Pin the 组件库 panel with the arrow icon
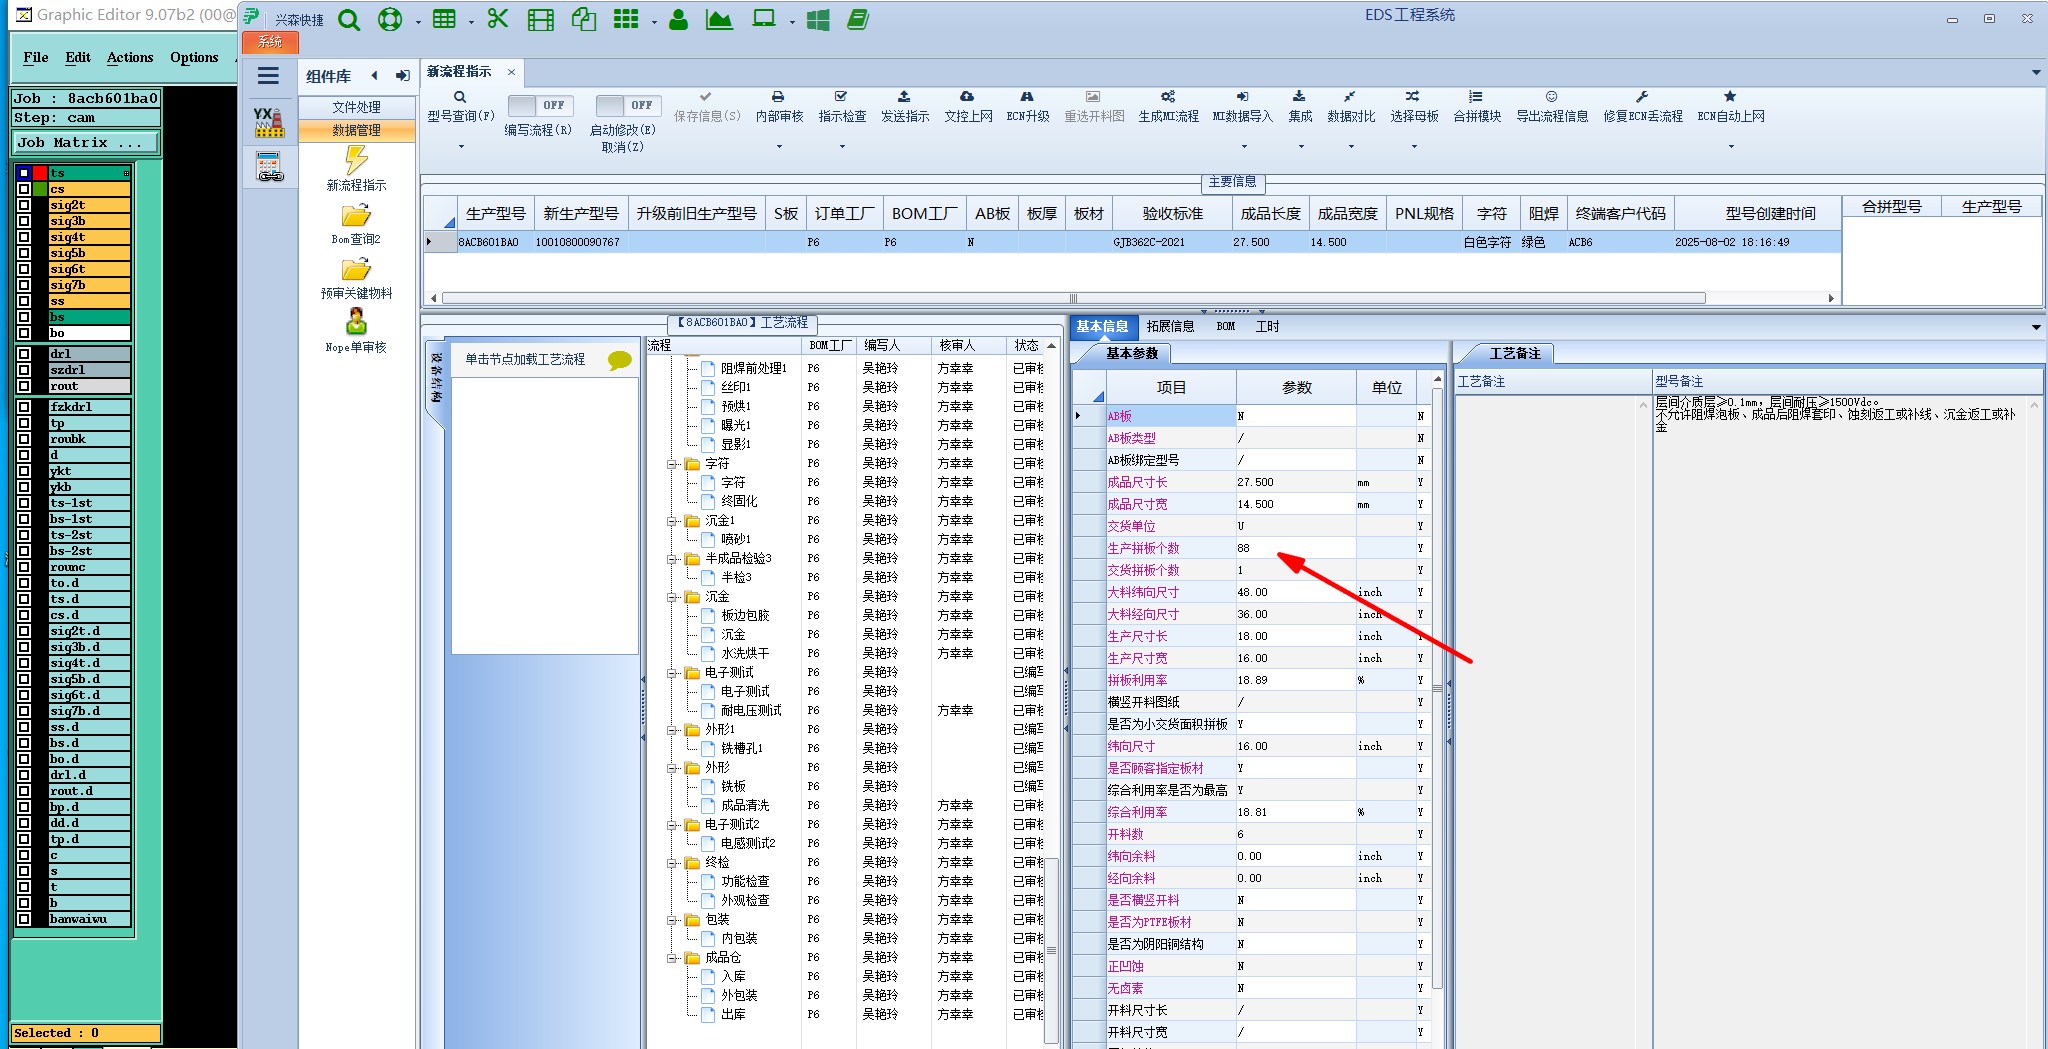Viewport: 2048px width, 1049px height. click(402, 76)
